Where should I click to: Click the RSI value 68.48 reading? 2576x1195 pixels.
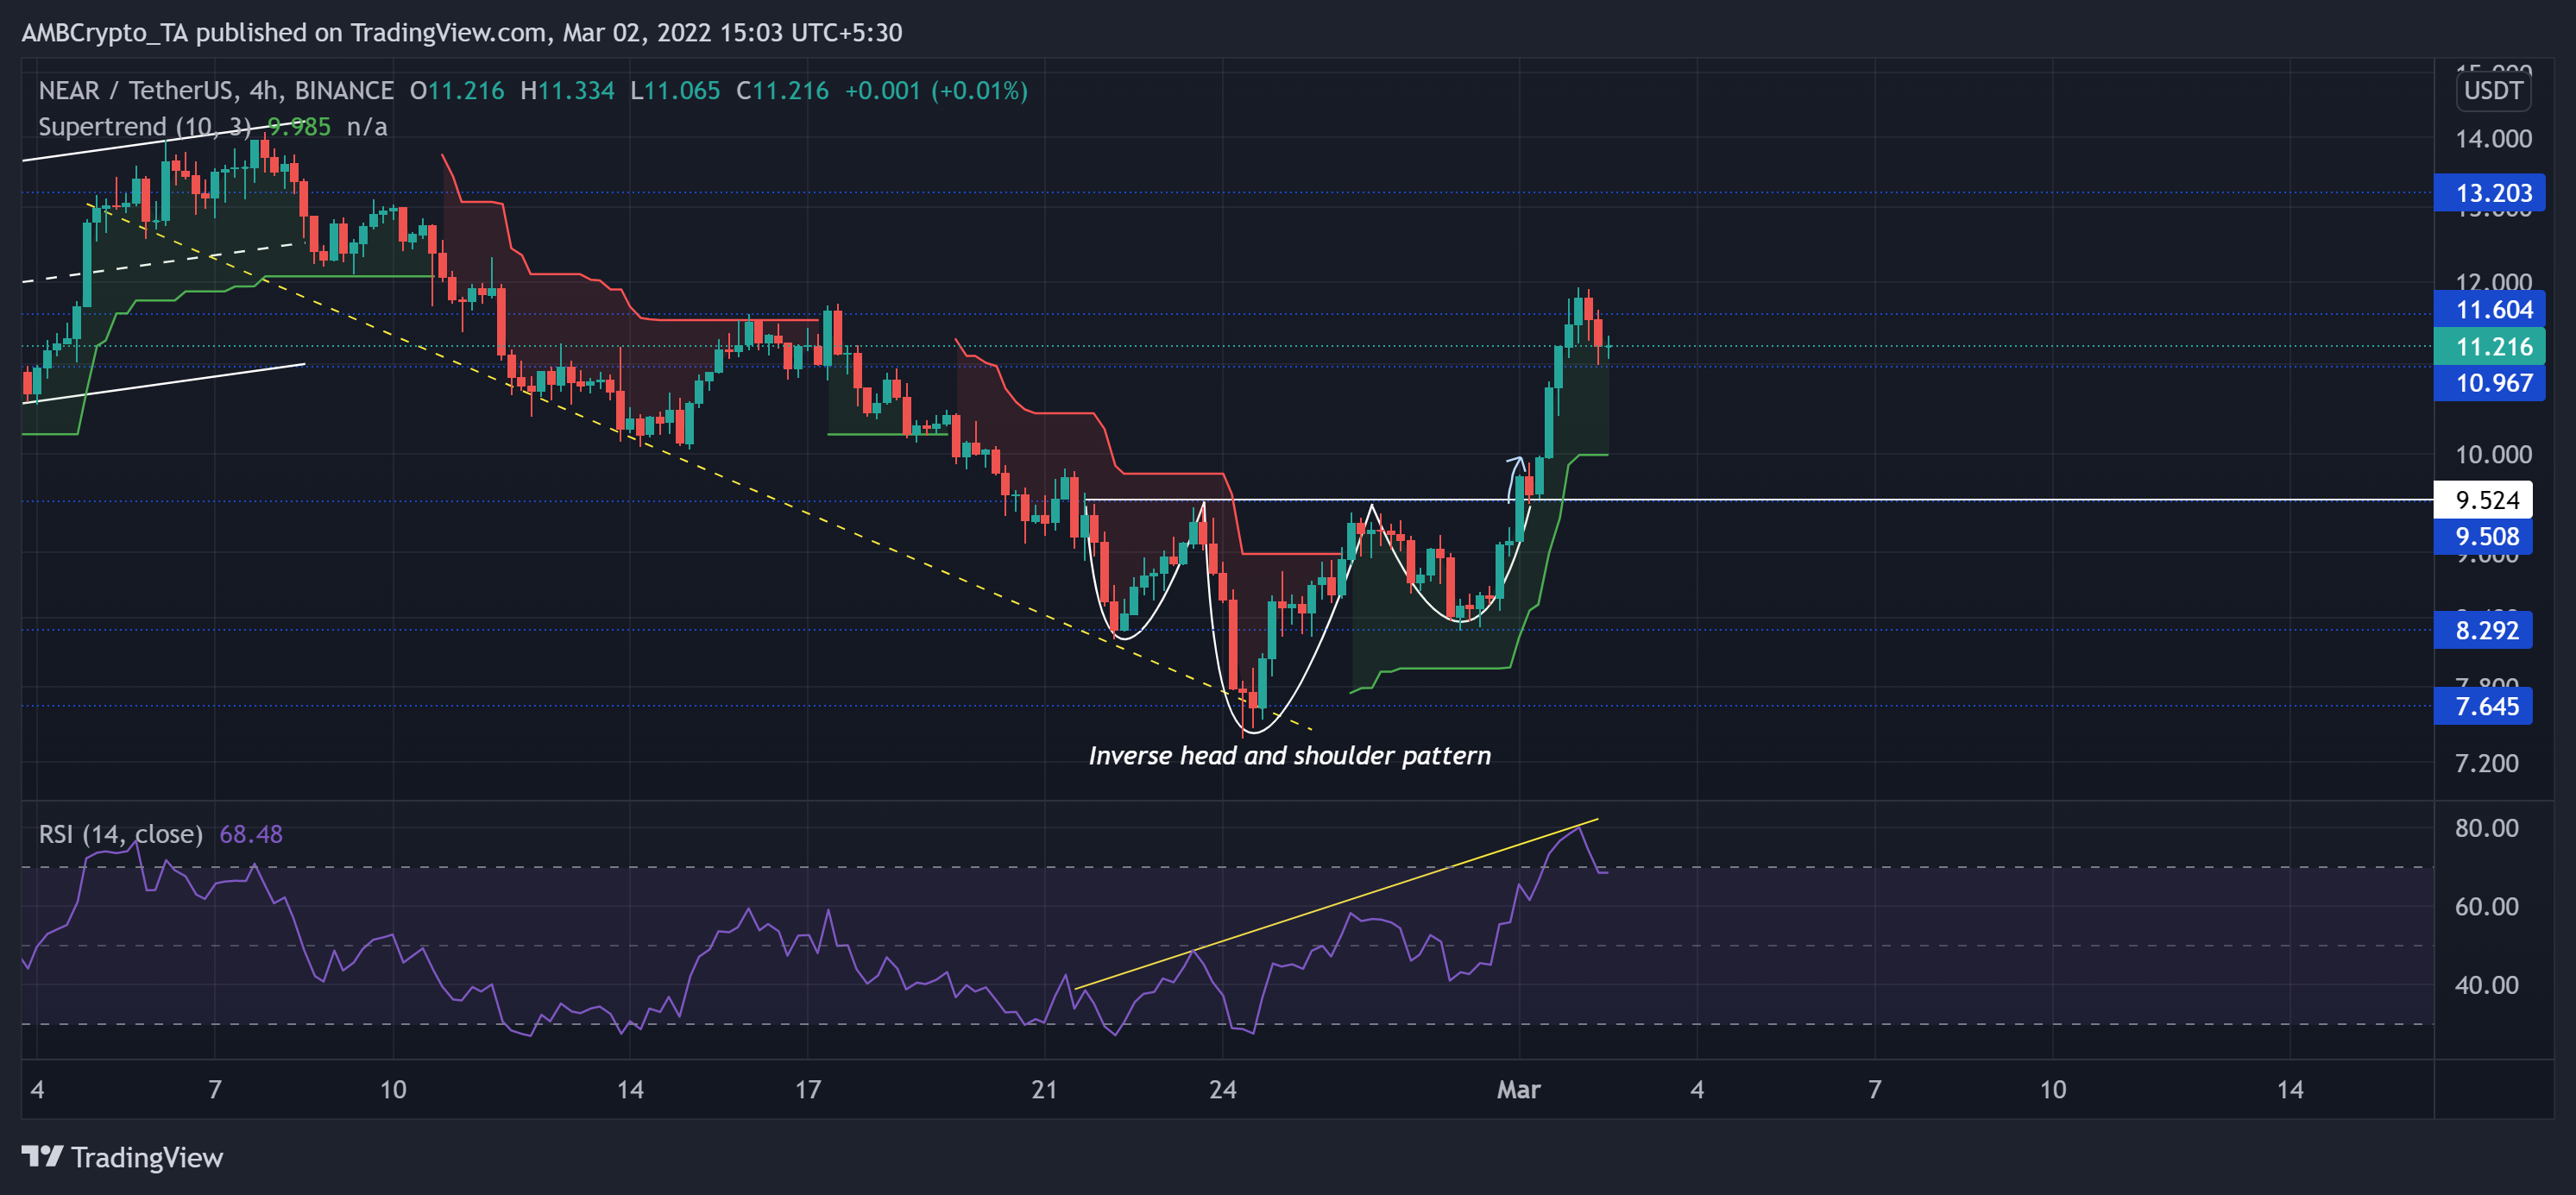click(250, 834)
